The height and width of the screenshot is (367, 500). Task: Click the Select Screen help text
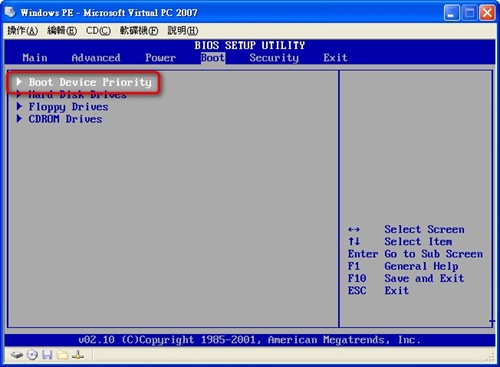coord(424,229)
